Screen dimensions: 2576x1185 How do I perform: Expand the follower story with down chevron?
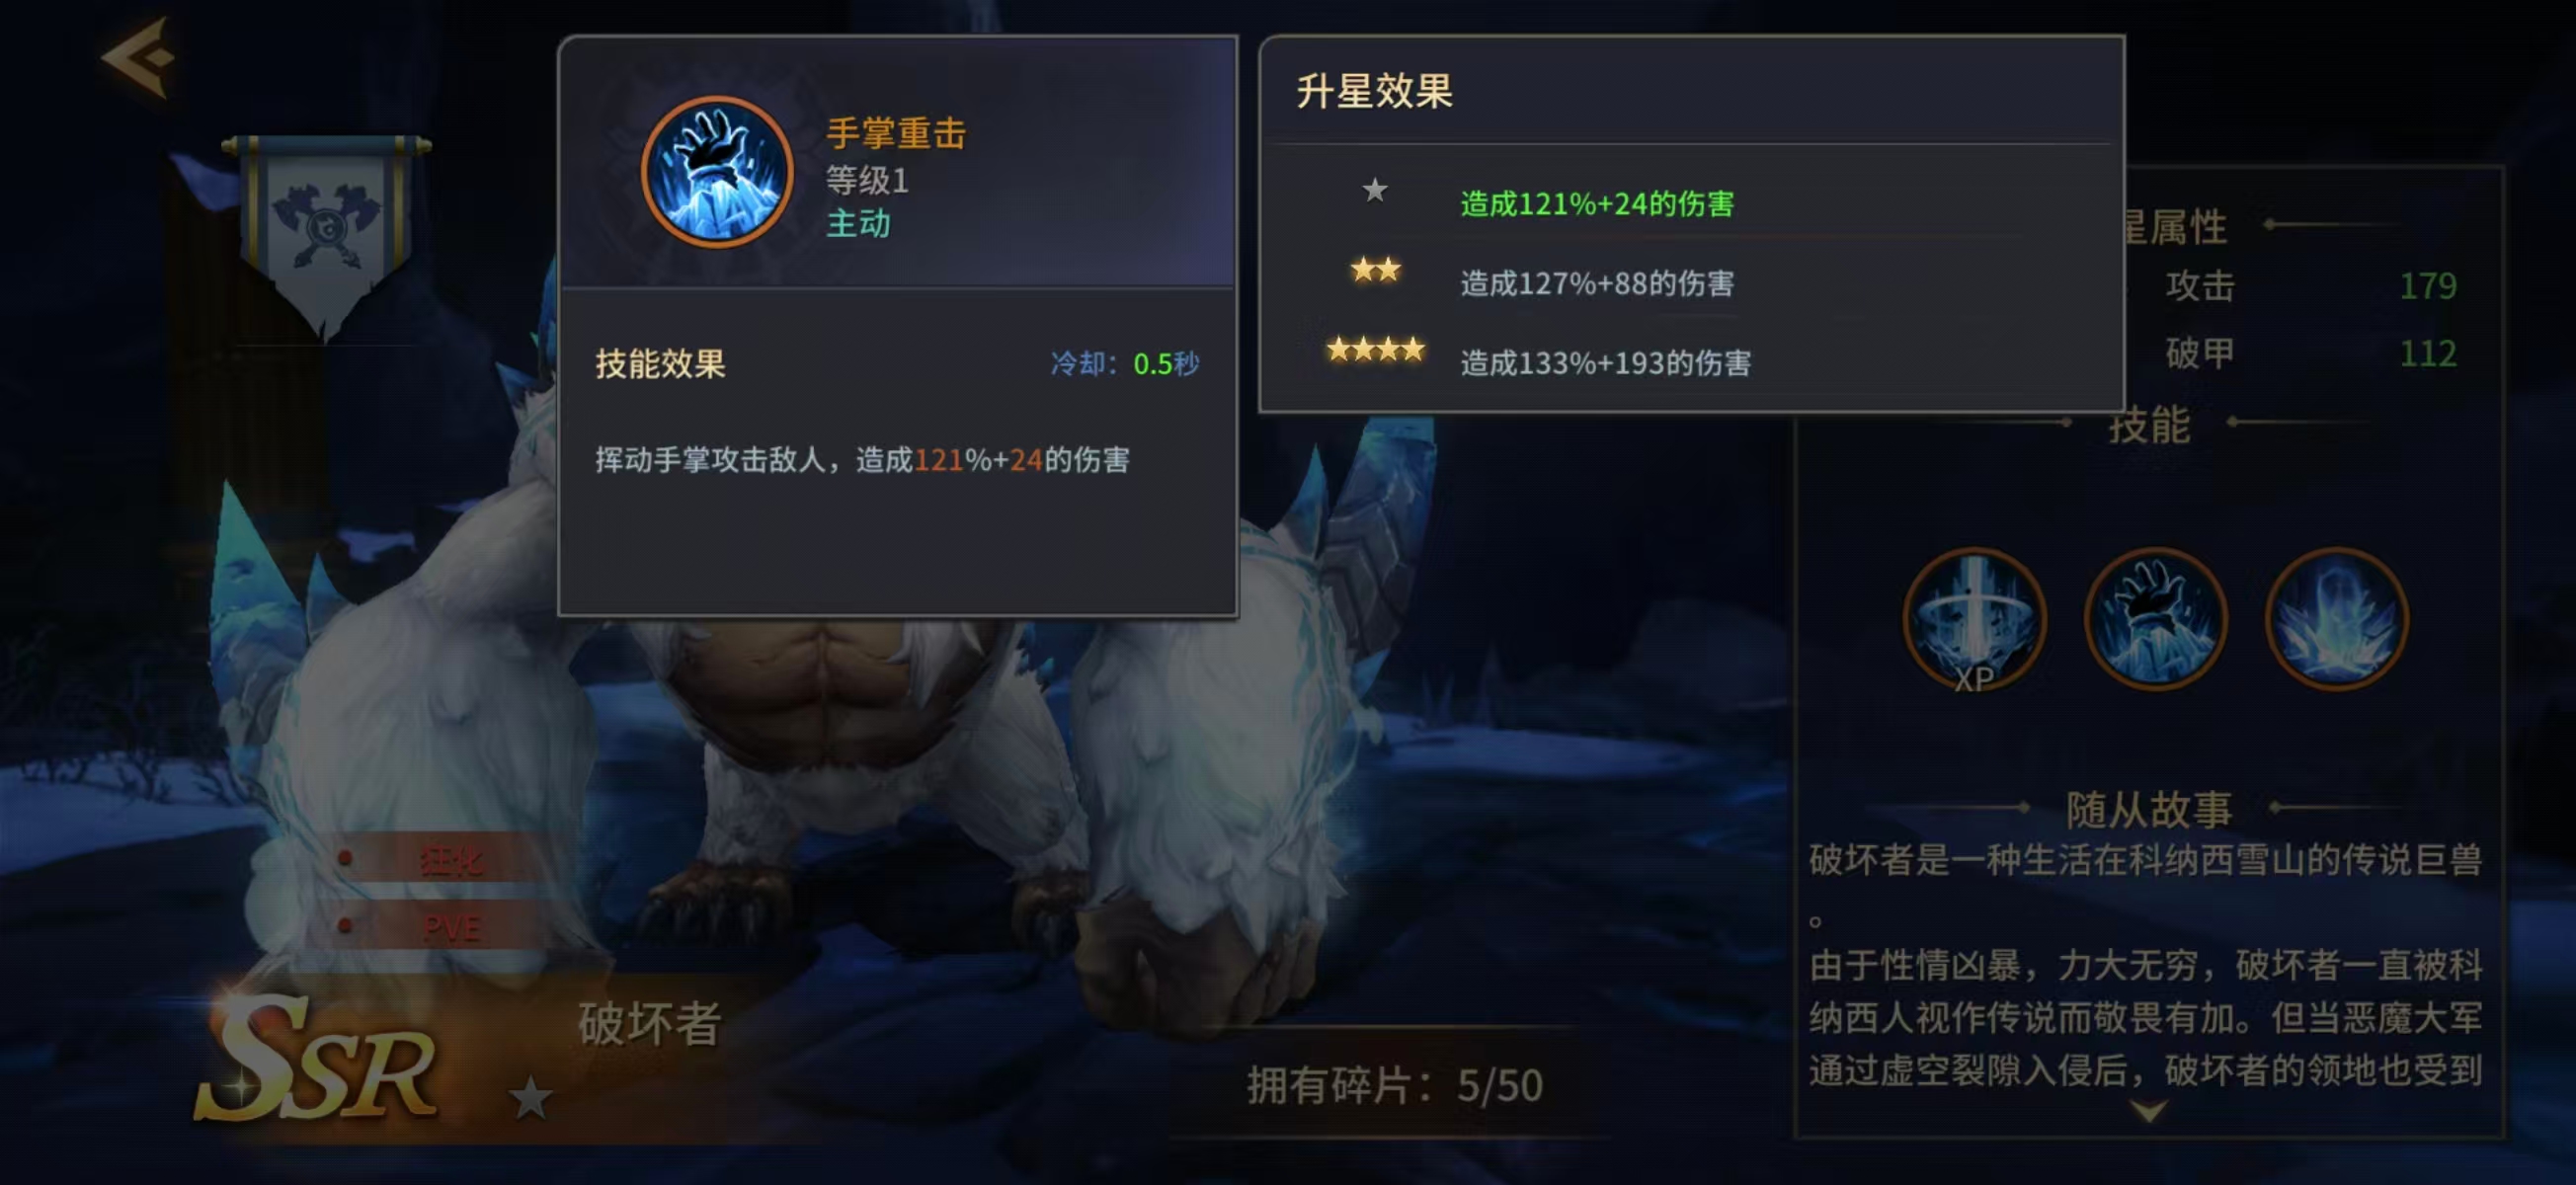coord(2150,1111)
